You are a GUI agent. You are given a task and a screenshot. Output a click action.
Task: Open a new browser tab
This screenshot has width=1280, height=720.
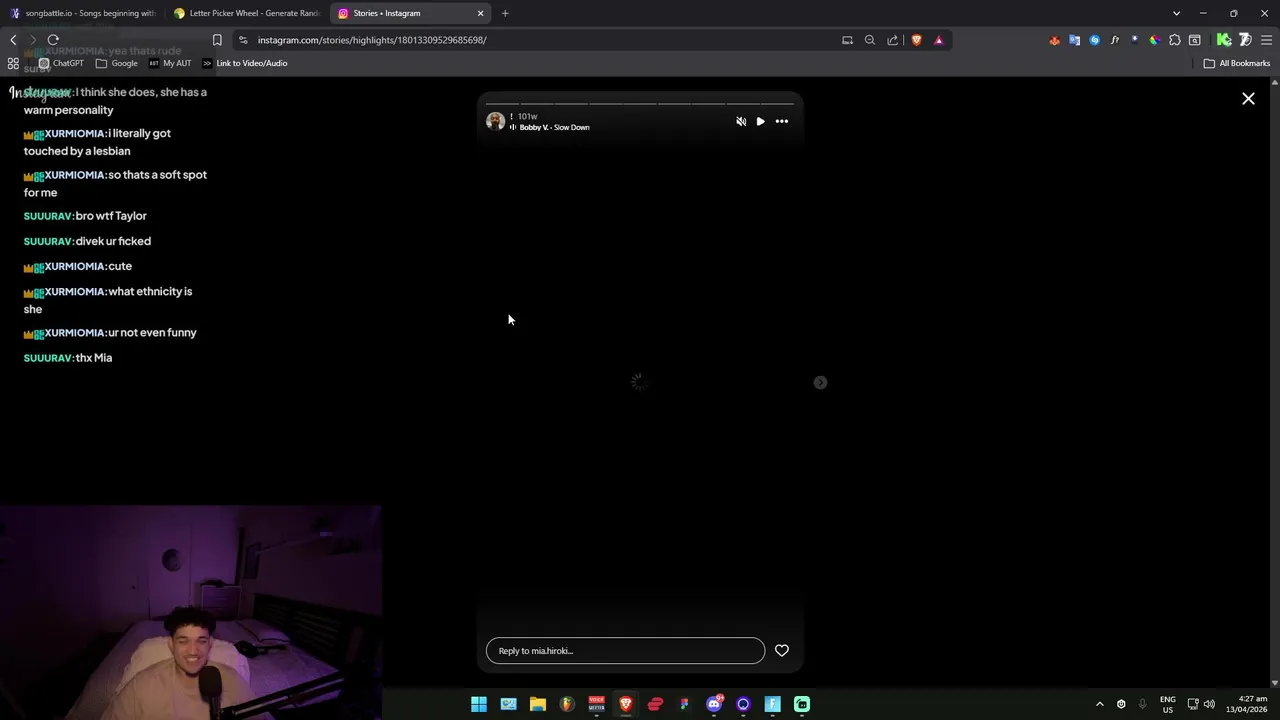click(505, 13)
